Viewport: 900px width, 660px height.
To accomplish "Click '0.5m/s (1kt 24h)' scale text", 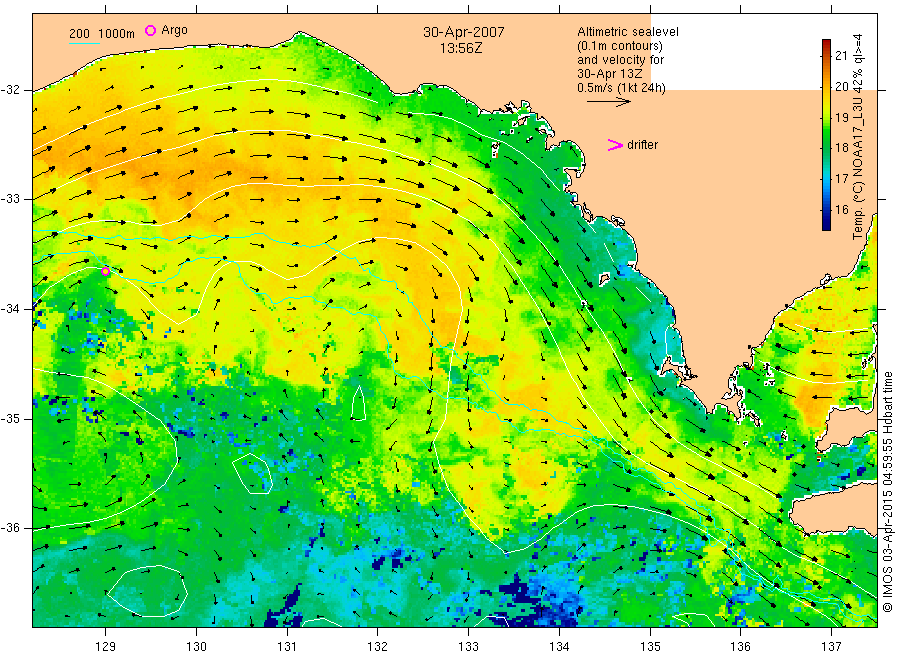I will point(622,88).
